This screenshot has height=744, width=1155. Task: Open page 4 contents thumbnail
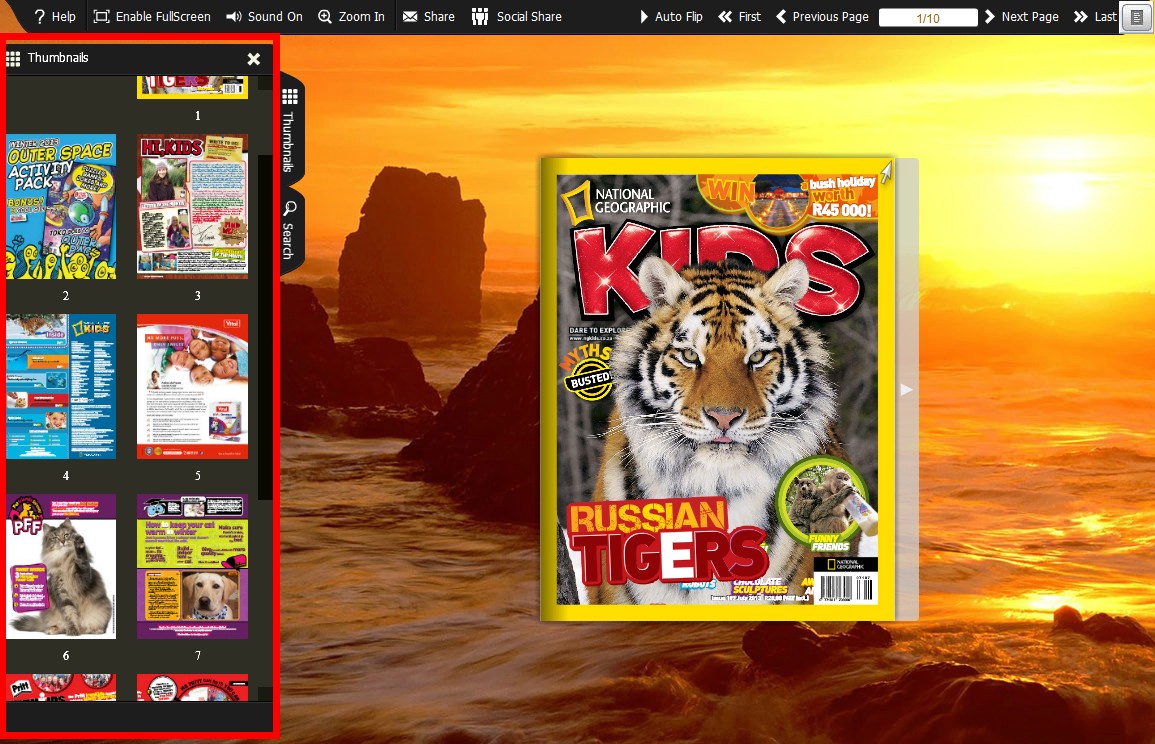(x=61, y=387)
